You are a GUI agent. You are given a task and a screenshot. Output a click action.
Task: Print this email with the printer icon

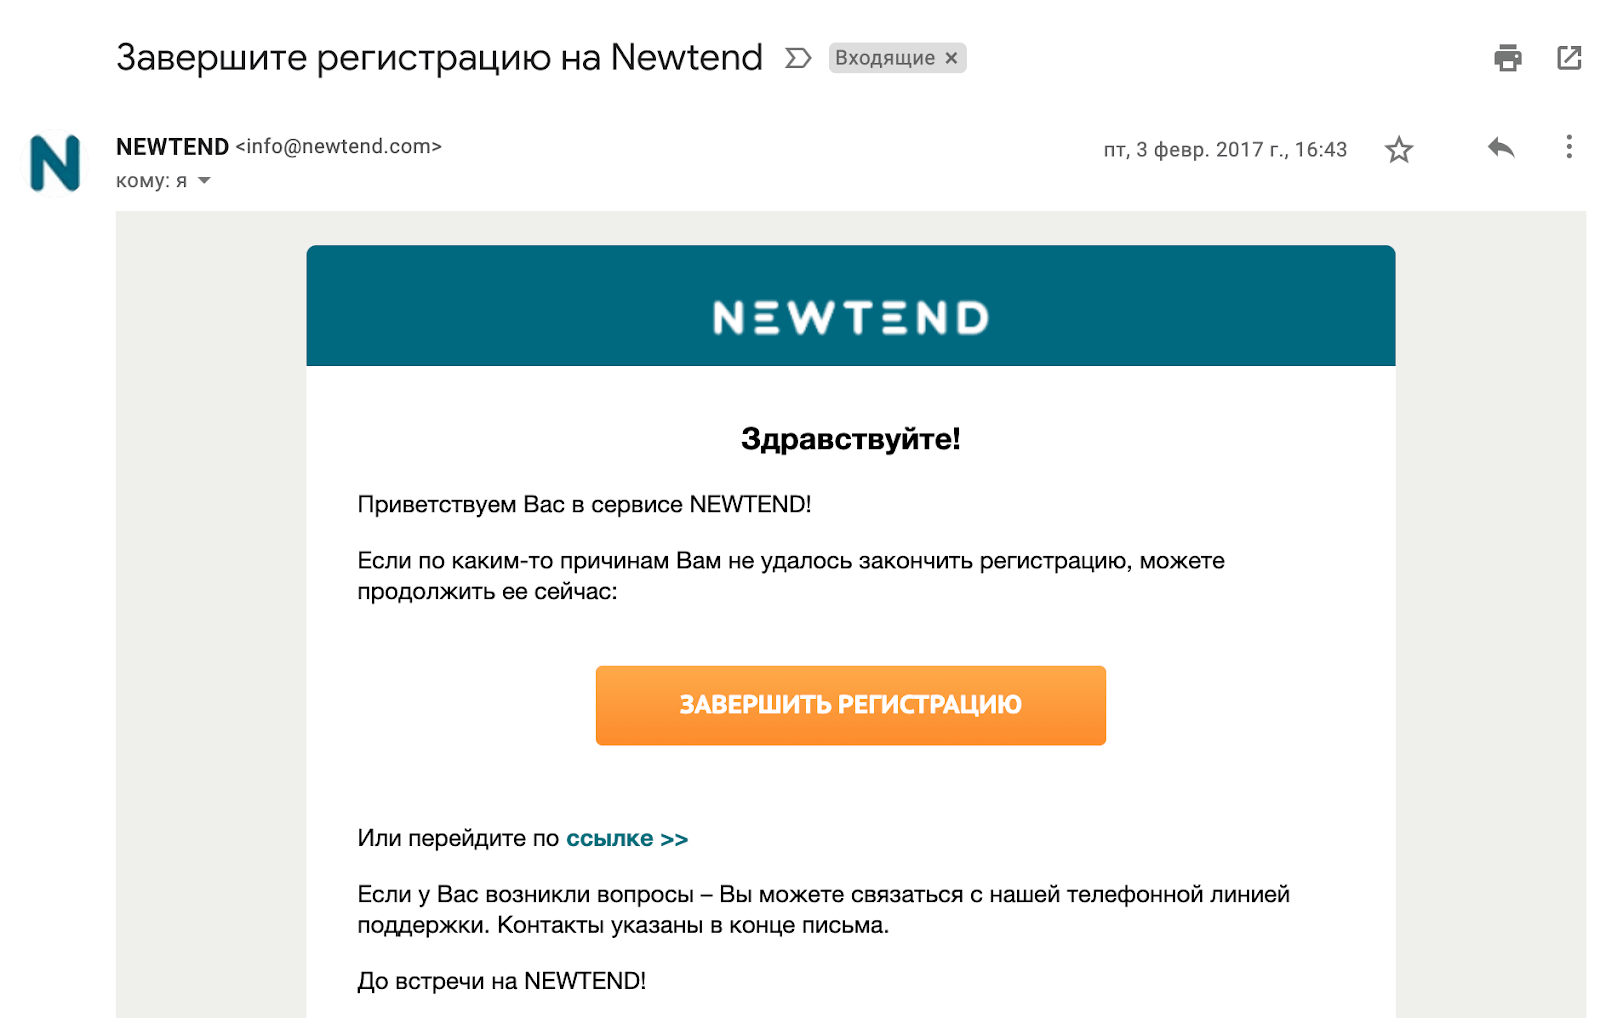(x=1507, y=58)
